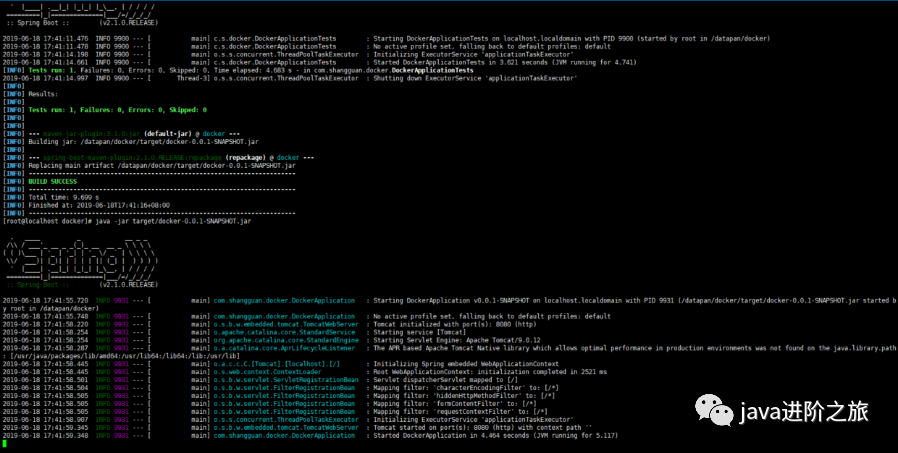Click the 'o.s.b.w.servlet.ServletRegistrationBean' logger name
898x453 pixels.
click(x=286, y=380)
